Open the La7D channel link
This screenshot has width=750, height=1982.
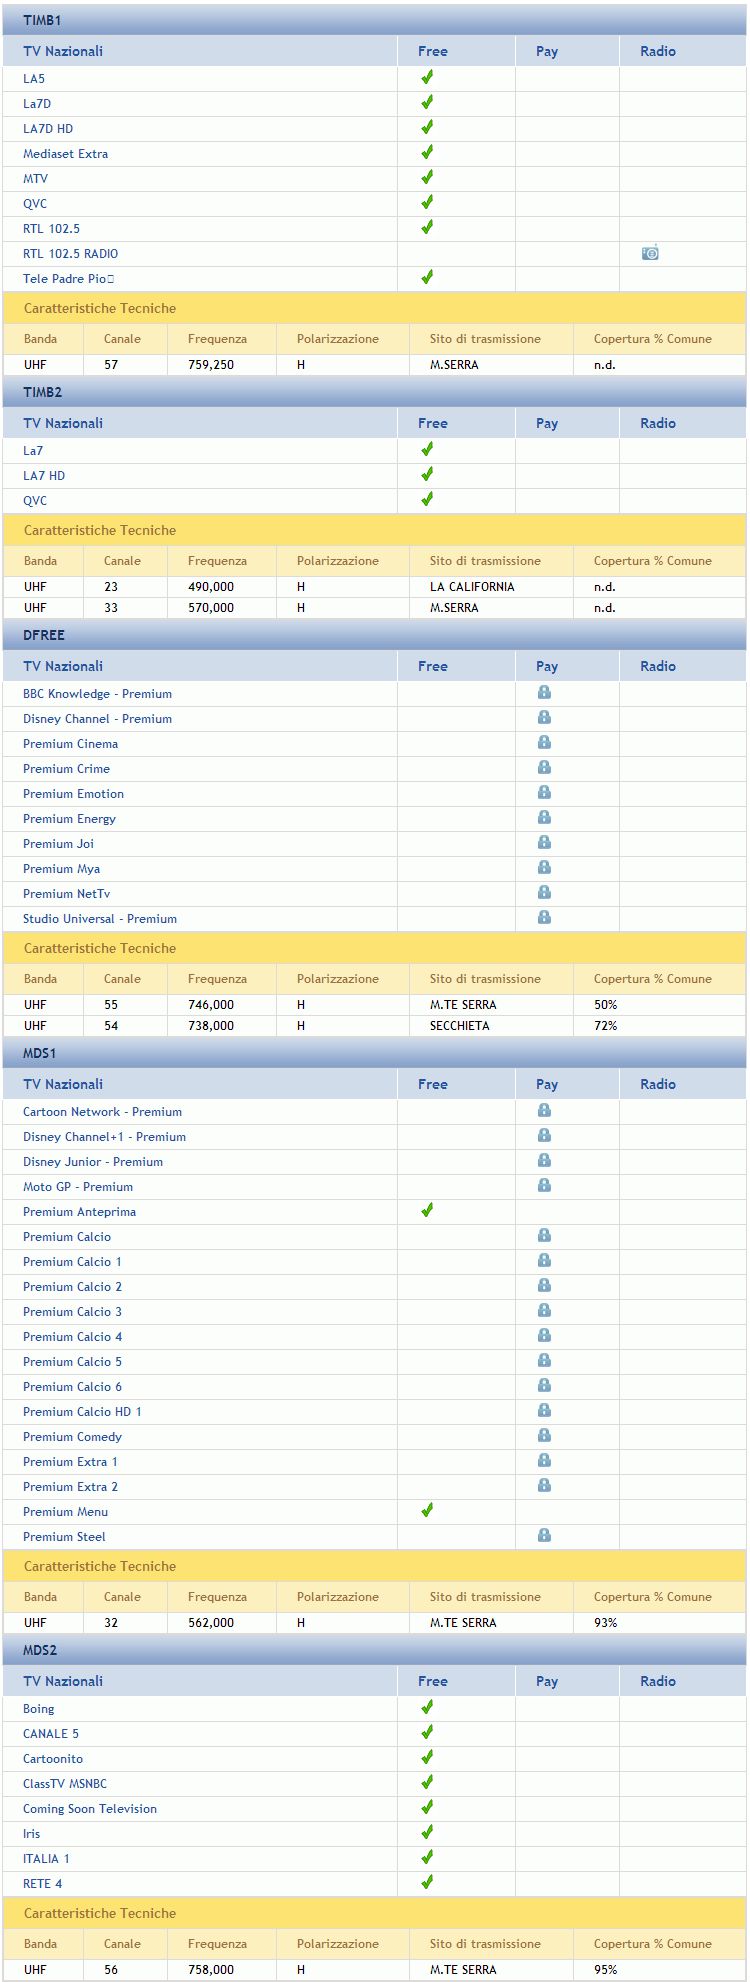37,104
